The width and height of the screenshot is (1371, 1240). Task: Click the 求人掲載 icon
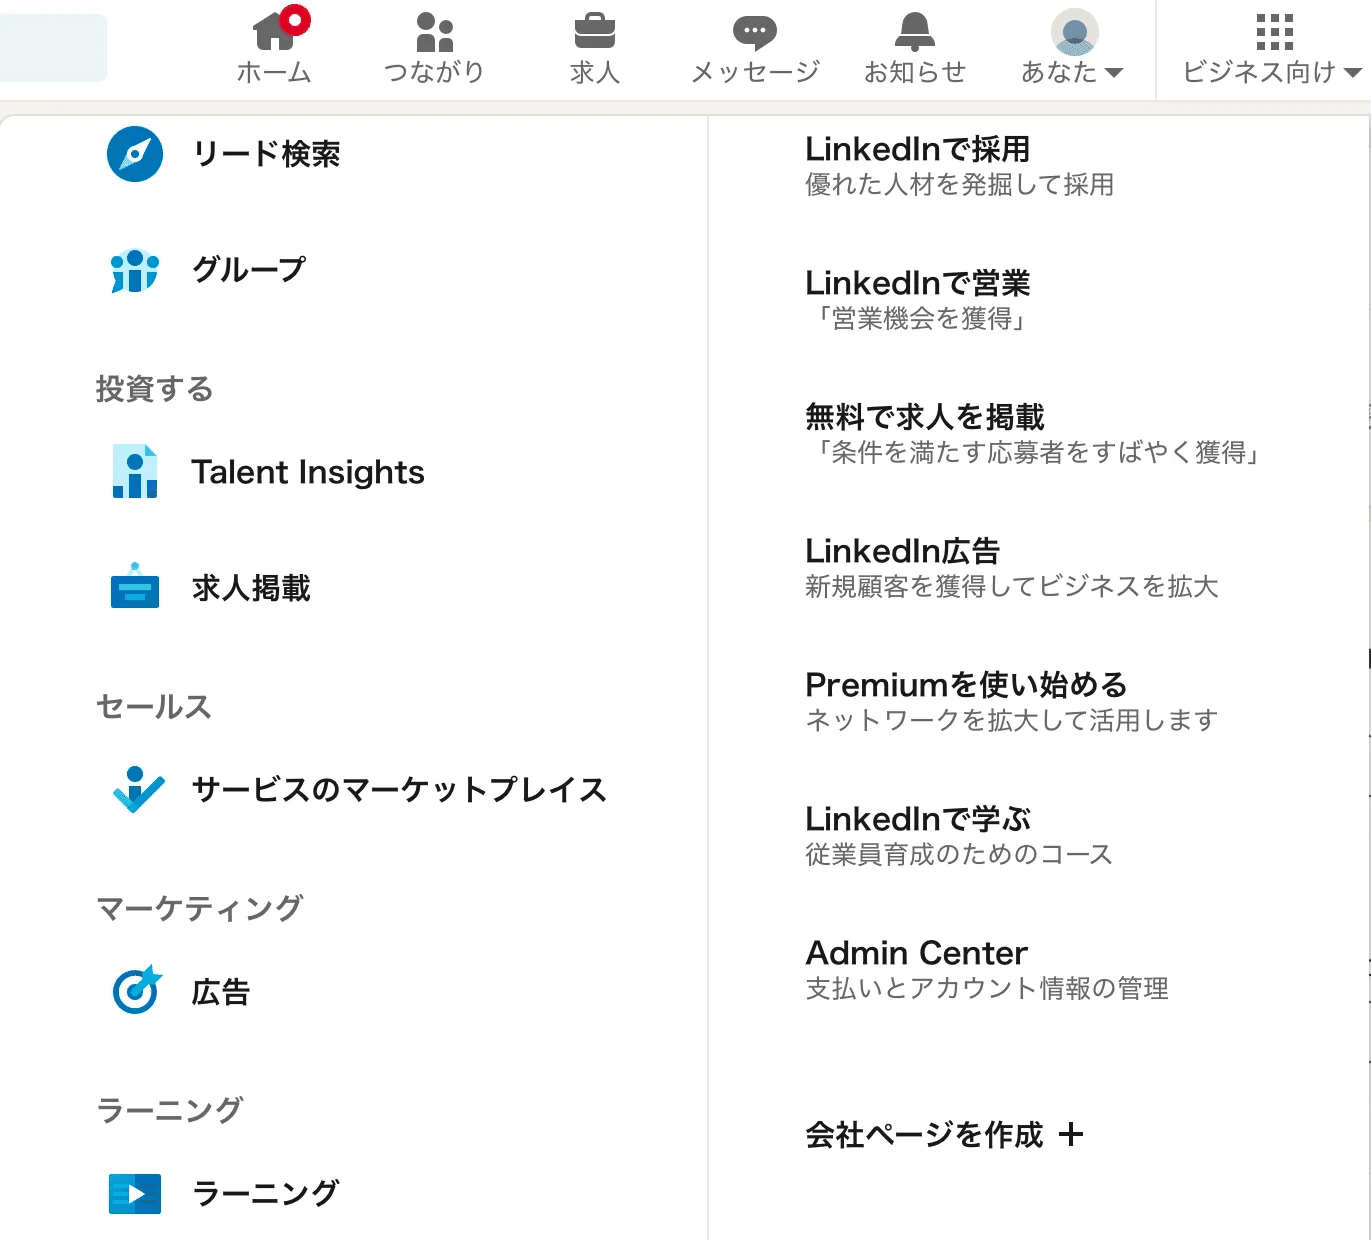(x=135, y=588)
